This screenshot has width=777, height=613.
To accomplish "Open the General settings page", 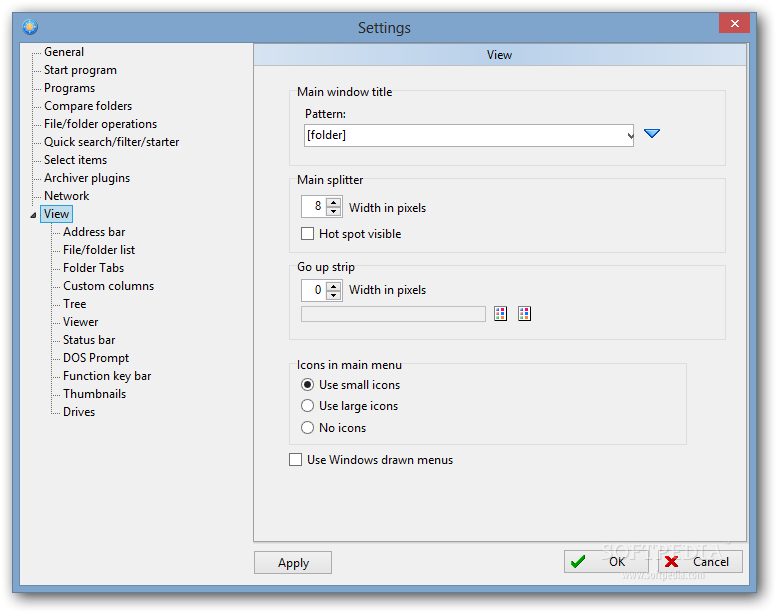I will coord(64,52).
